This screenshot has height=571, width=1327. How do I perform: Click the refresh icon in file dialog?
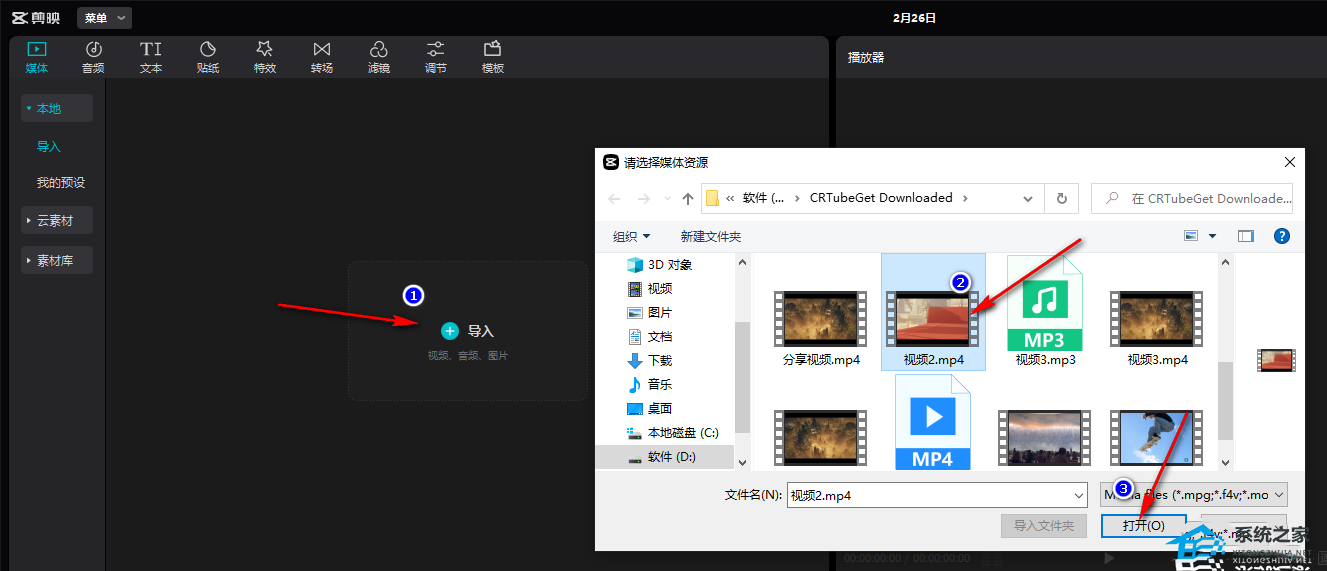[1061, 198]
